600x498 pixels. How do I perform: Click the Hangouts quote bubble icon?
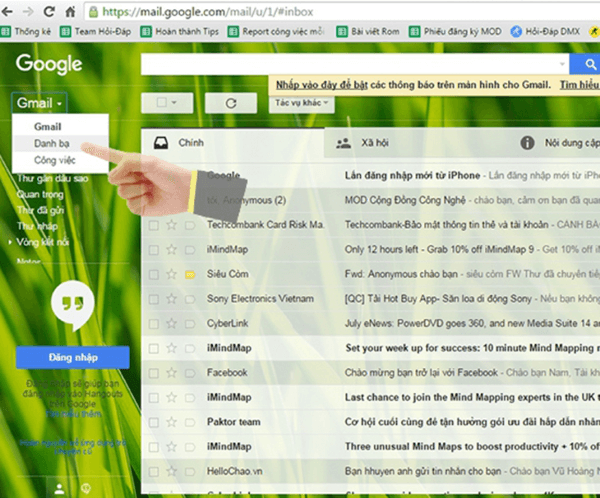pos(73,306)
